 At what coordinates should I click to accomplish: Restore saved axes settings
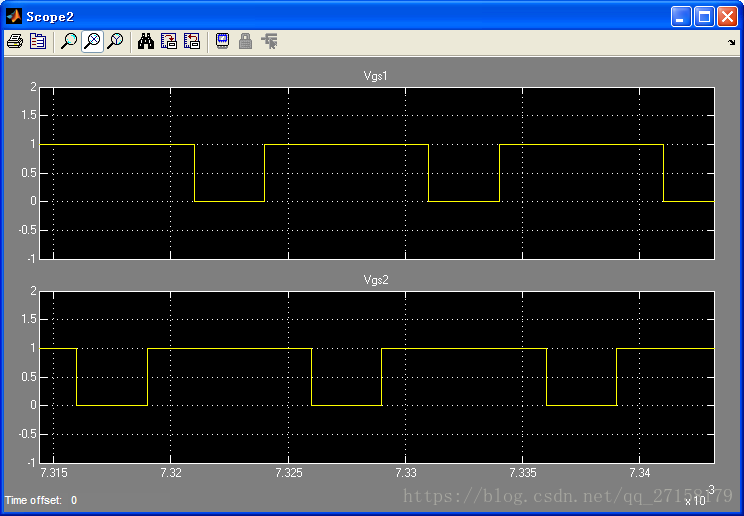[192, 42]
